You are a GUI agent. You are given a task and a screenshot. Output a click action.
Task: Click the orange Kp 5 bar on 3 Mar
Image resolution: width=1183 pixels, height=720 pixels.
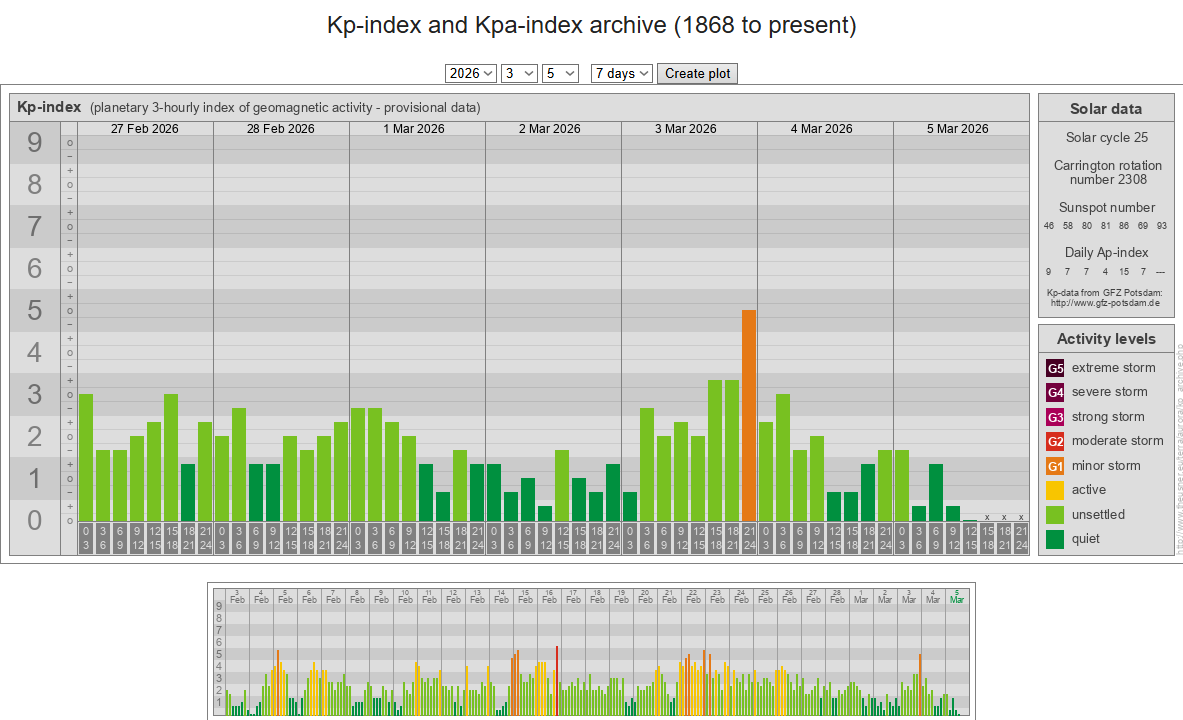click(749, 415)
